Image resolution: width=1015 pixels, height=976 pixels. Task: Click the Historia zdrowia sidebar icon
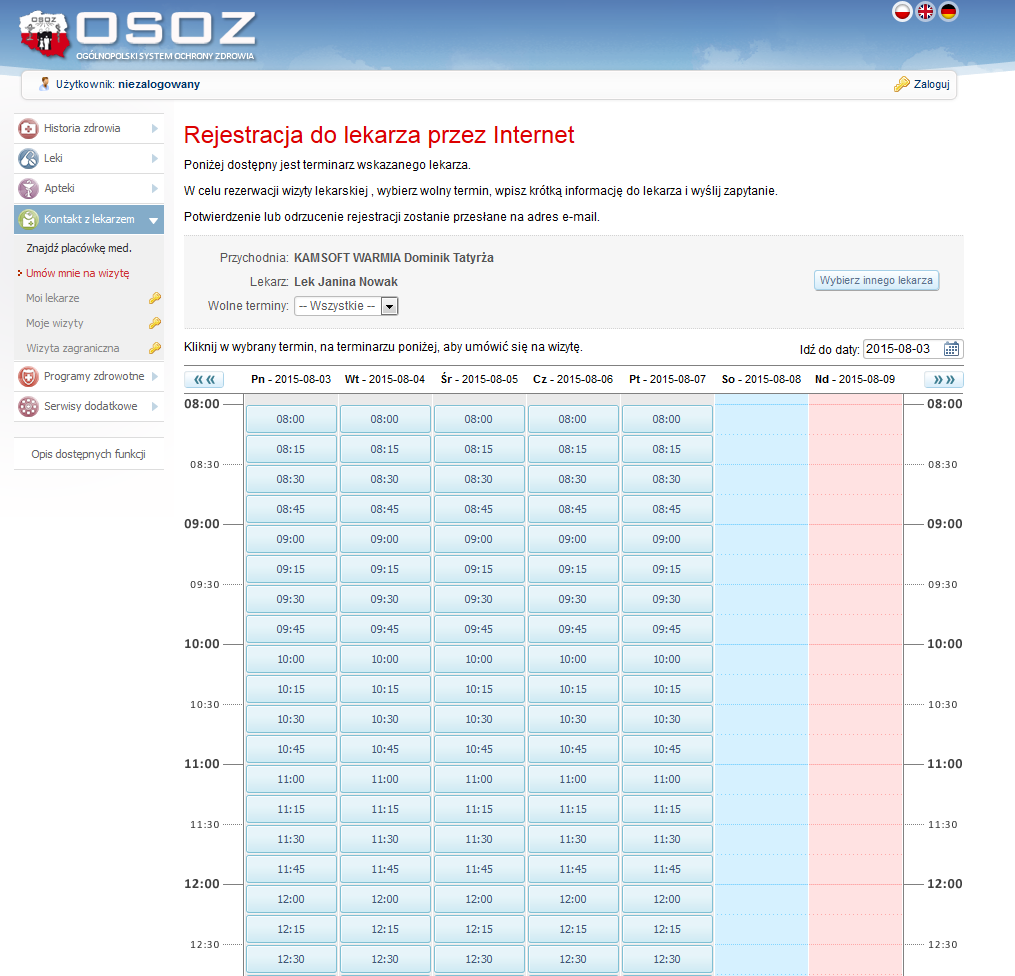29,129
